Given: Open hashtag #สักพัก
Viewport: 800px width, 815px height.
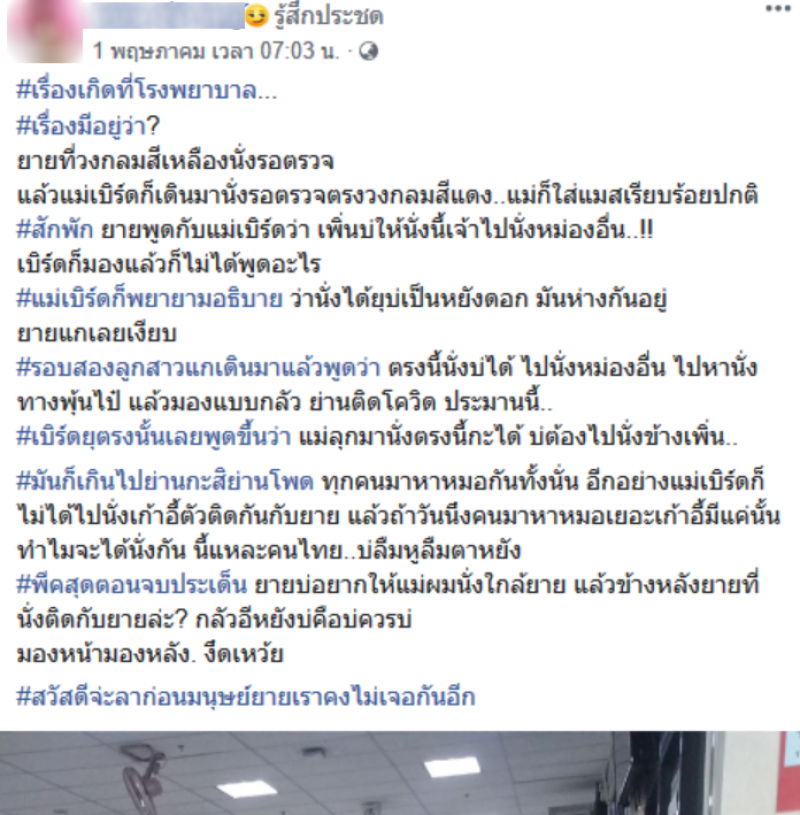Looking at the screenshot, I should pos(55,229).
